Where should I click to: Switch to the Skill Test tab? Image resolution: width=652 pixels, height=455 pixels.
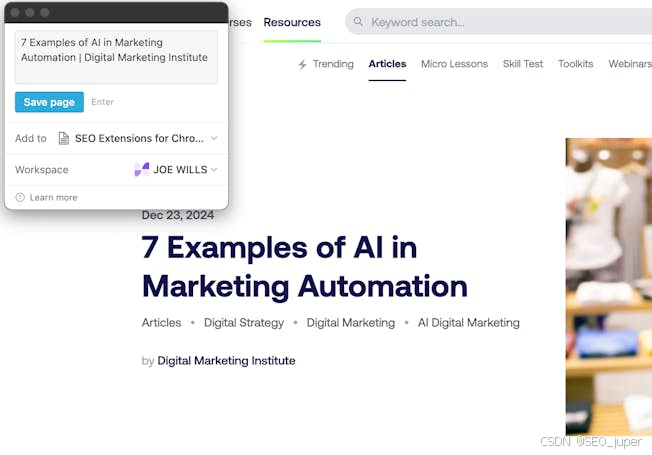point(523,64)
